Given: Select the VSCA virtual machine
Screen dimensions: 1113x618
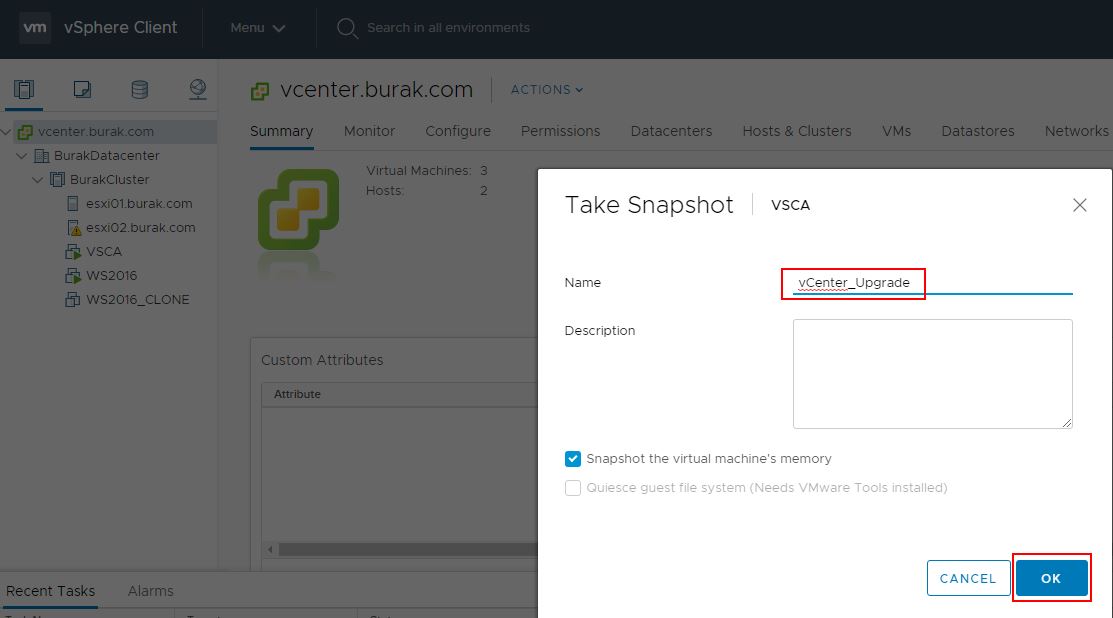Looking at the screenshot, I should 104,252.
